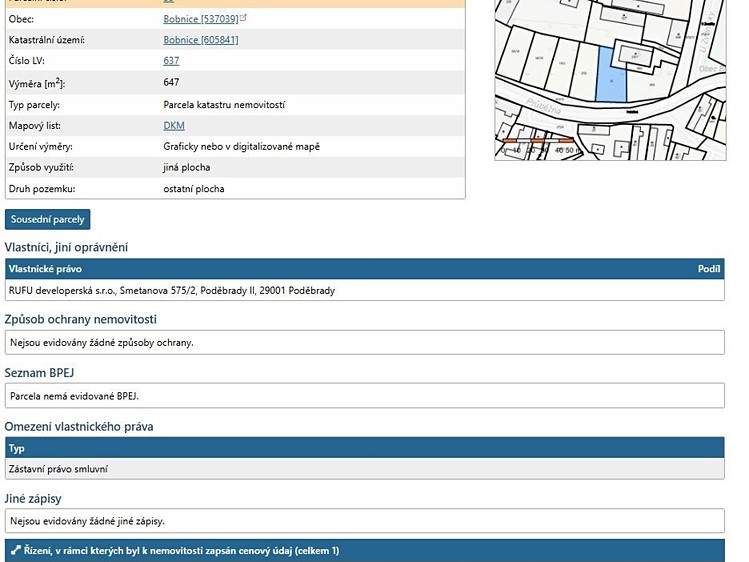Open the LV number 637 link
The width and height of the screenshot is (749, 562).
171,61
